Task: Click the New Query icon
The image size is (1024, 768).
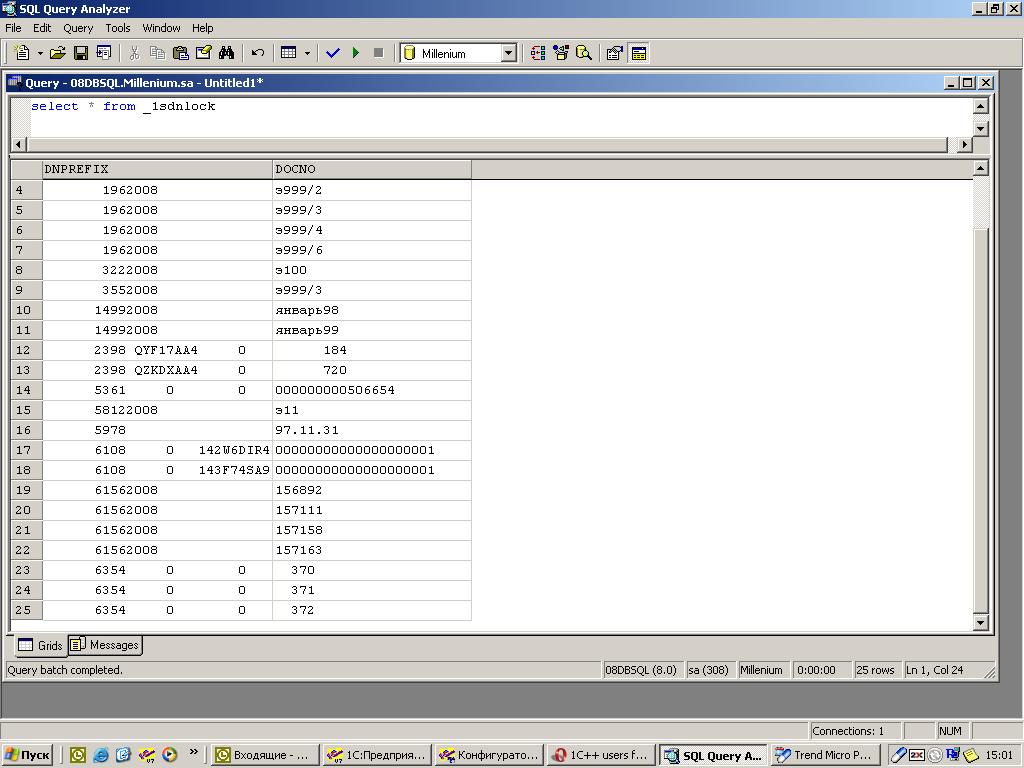Action: click(x=22, y=53)
